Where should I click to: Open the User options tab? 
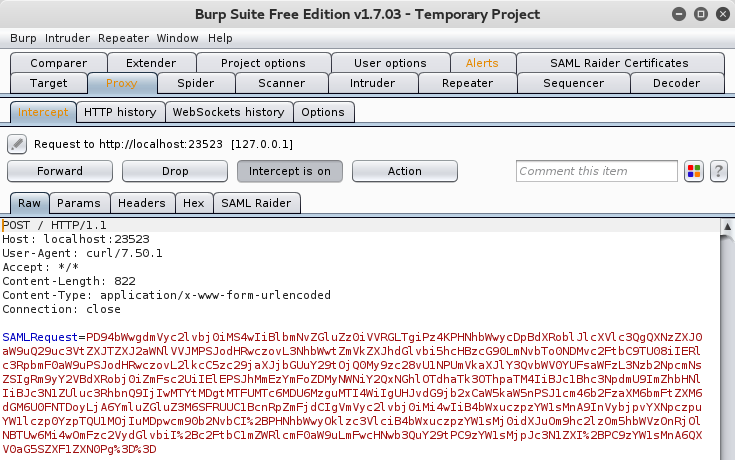coord(390,63)
